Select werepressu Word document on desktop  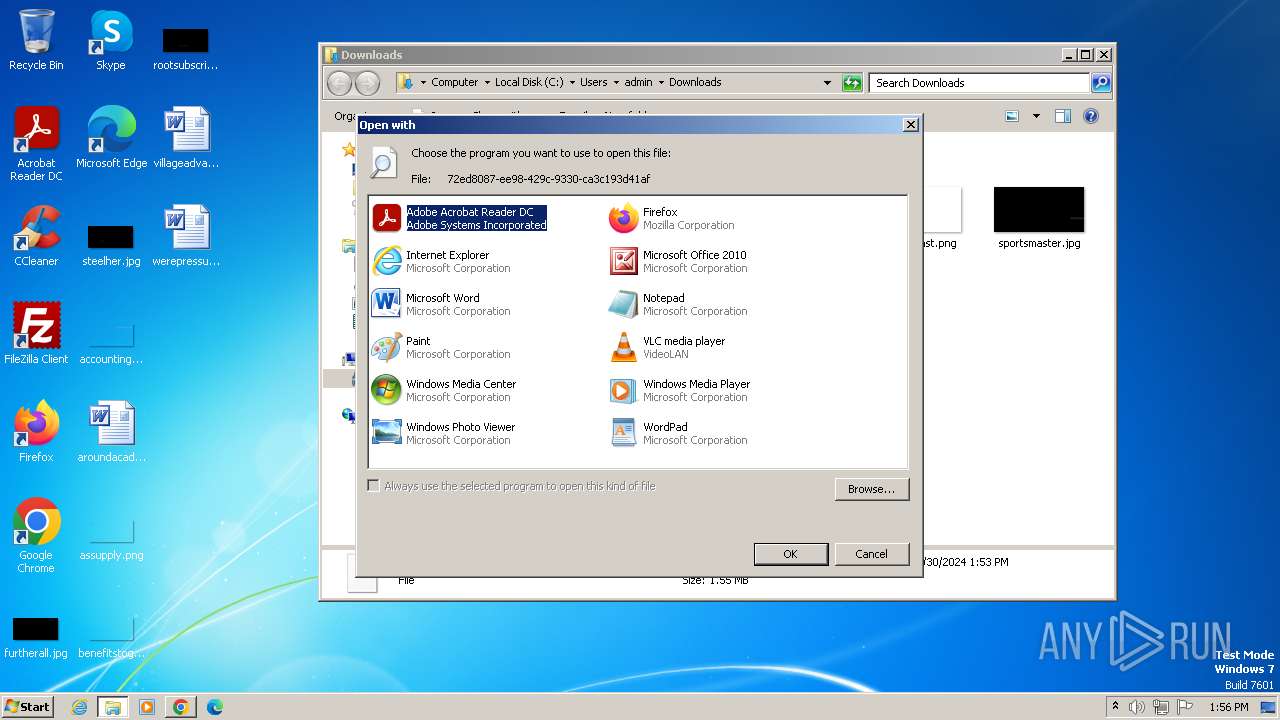186,236
